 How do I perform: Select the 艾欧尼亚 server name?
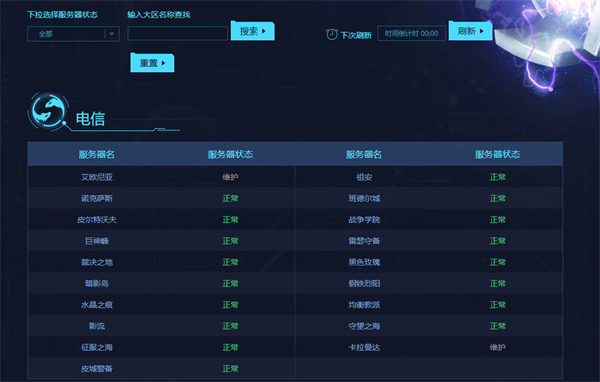coord(97,177)
